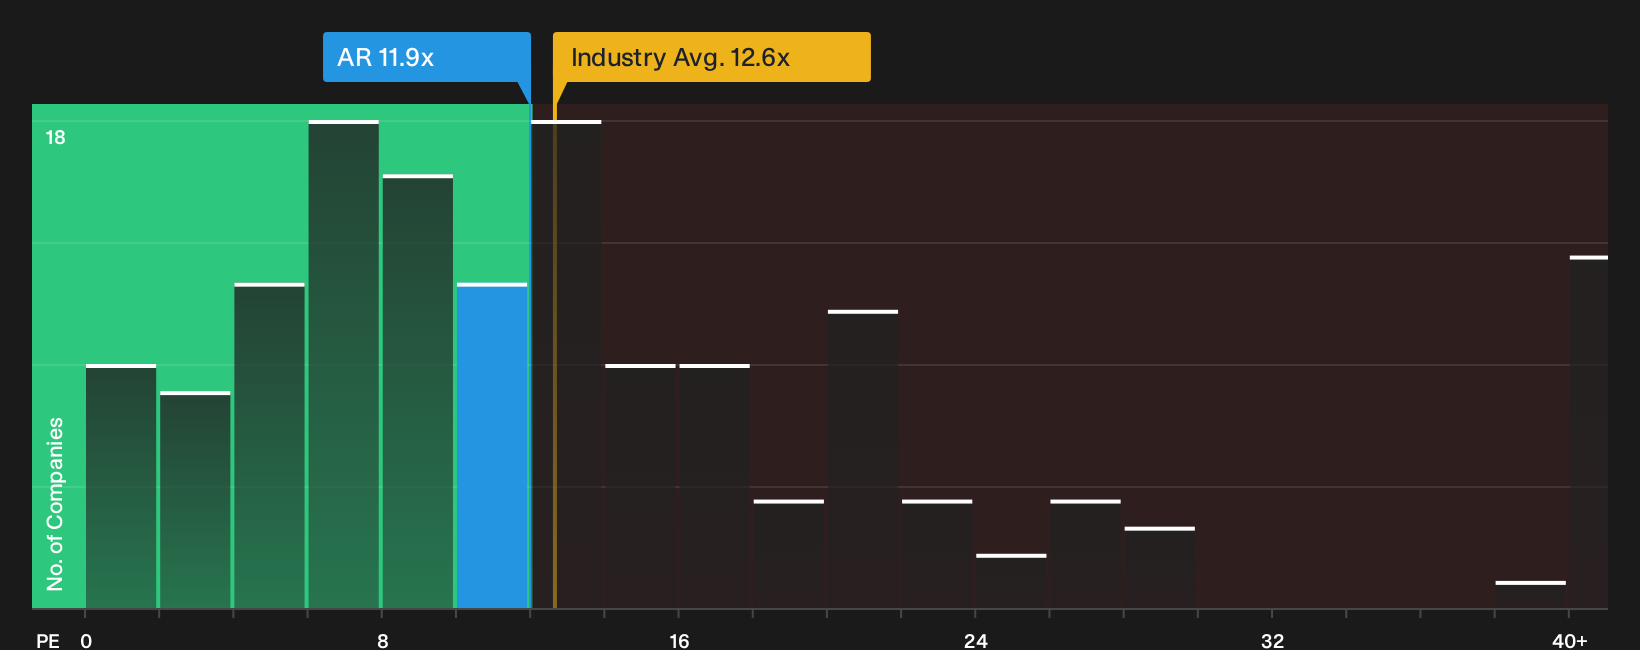Viewport: 1640px width, 650px height.
Task: Click the '18' y-axis value
Action: tap(55, 137)
